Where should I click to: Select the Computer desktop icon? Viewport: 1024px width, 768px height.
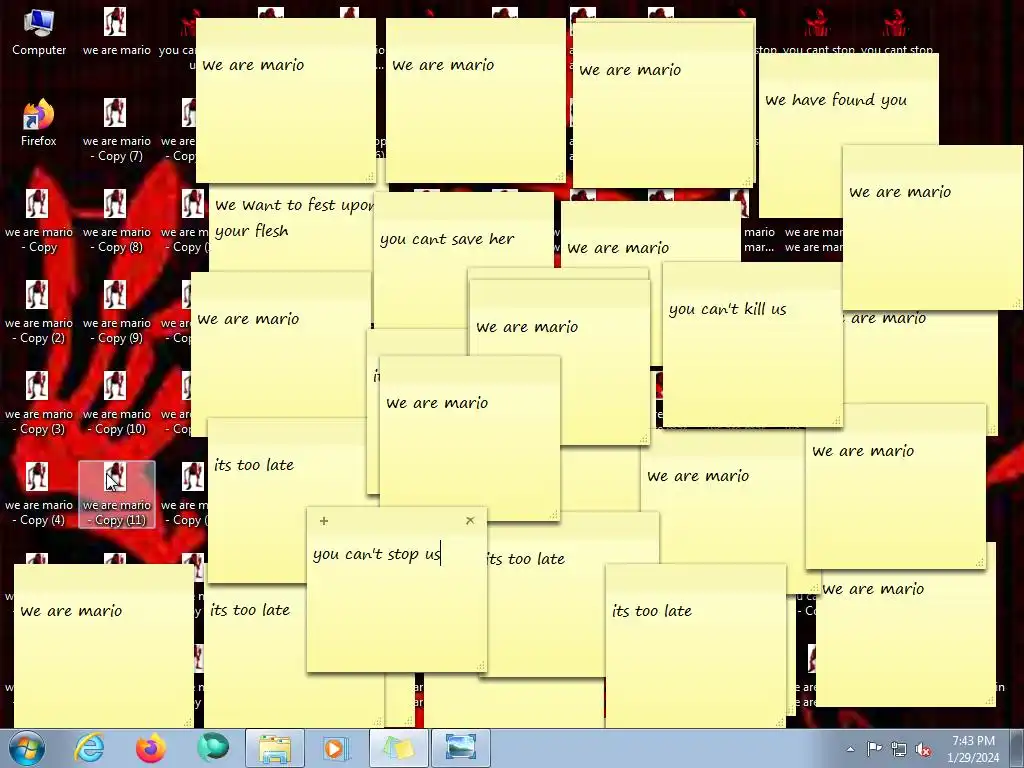point(39,31)
